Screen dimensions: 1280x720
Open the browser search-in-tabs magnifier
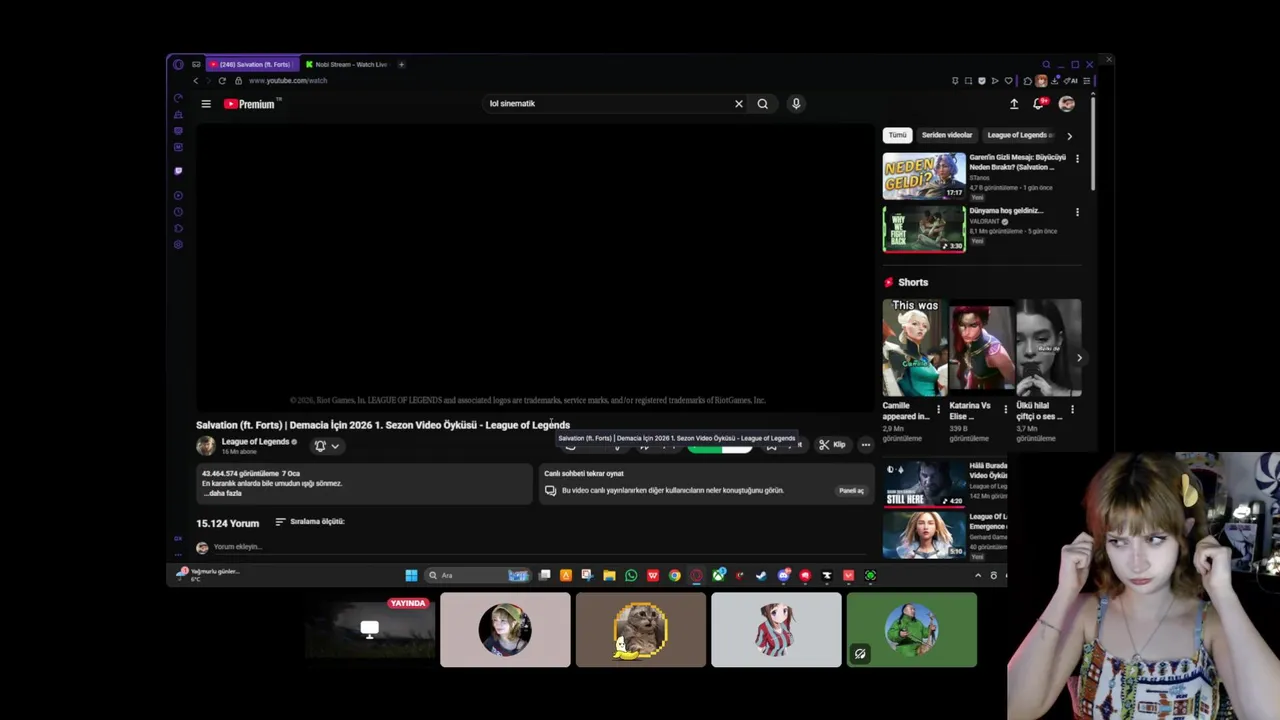[1046, 64]
